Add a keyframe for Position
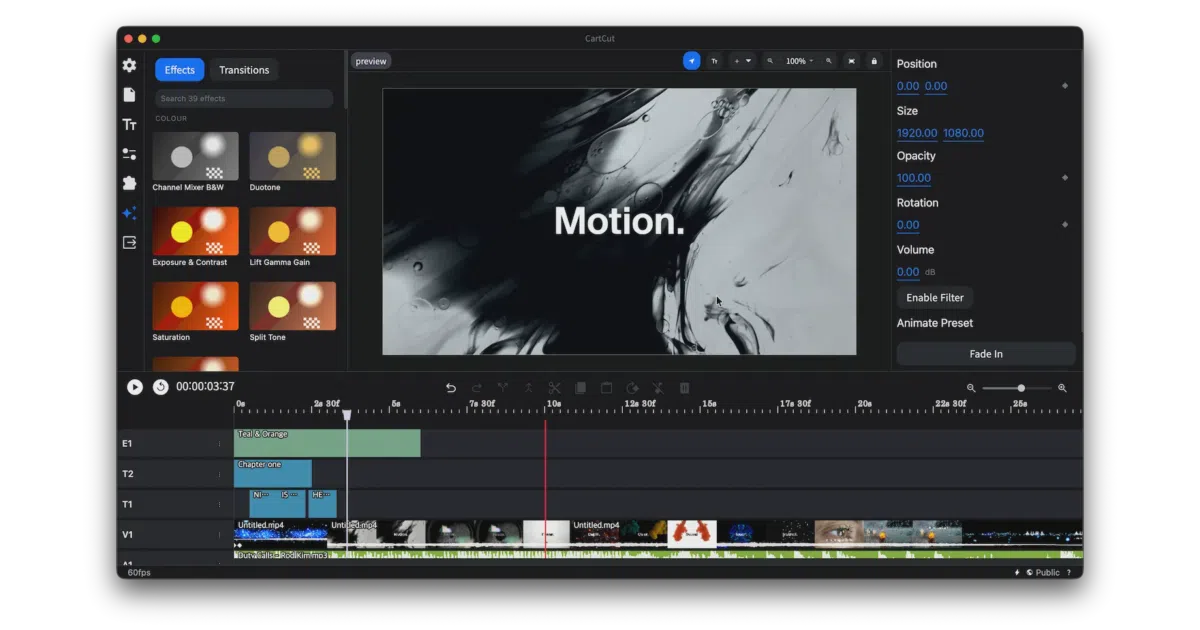Viewport: 1200px width, 630px height. point(1064,86)
